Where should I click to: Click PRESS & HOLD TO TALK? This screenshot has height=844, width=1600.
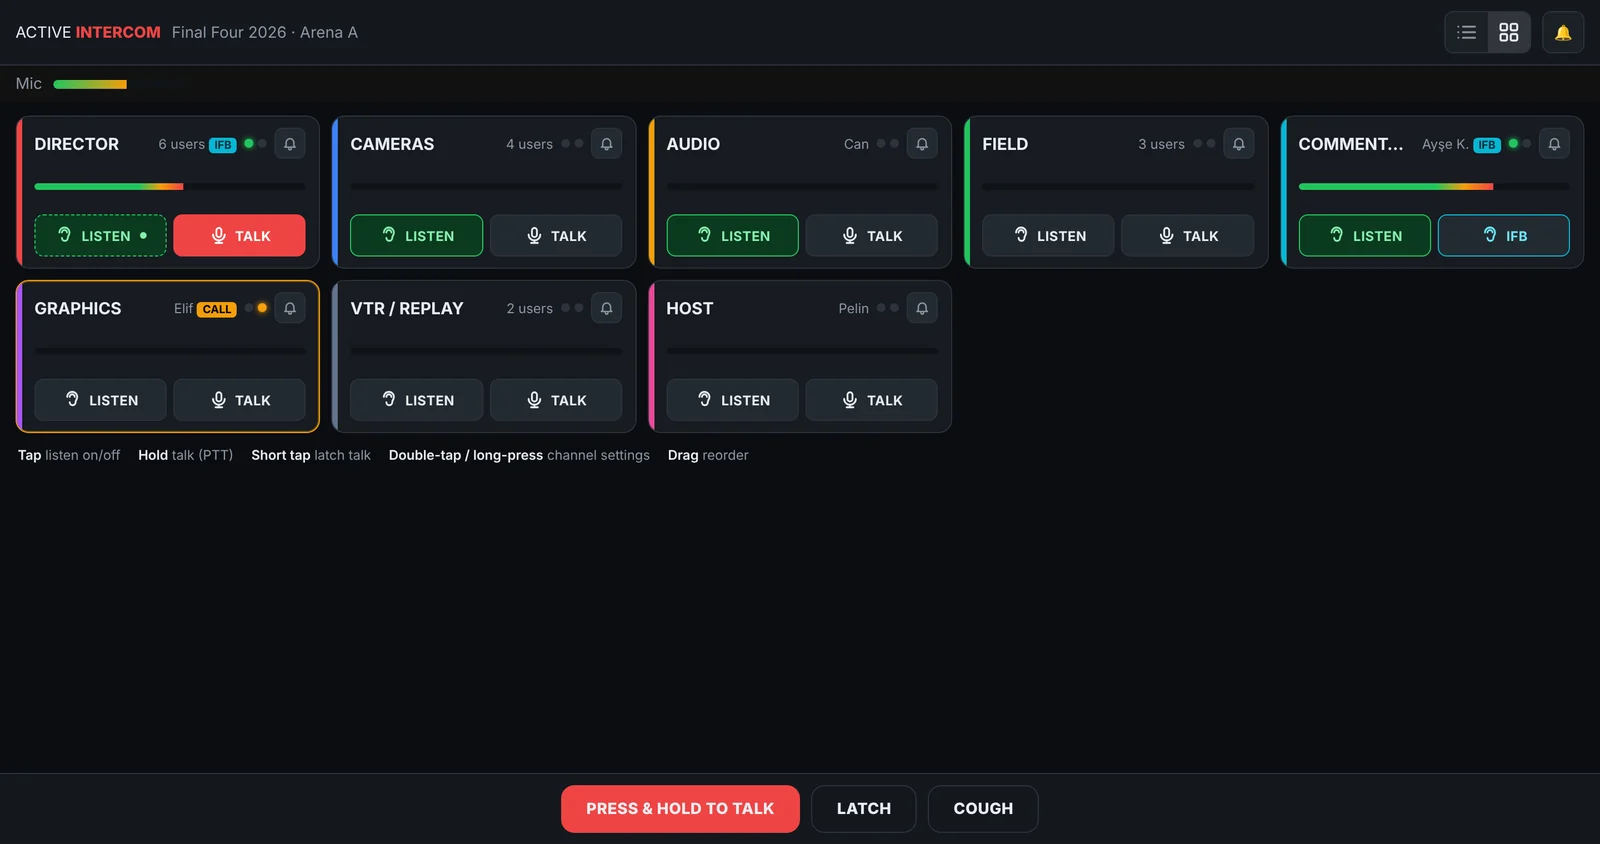(x=680, y=809)
